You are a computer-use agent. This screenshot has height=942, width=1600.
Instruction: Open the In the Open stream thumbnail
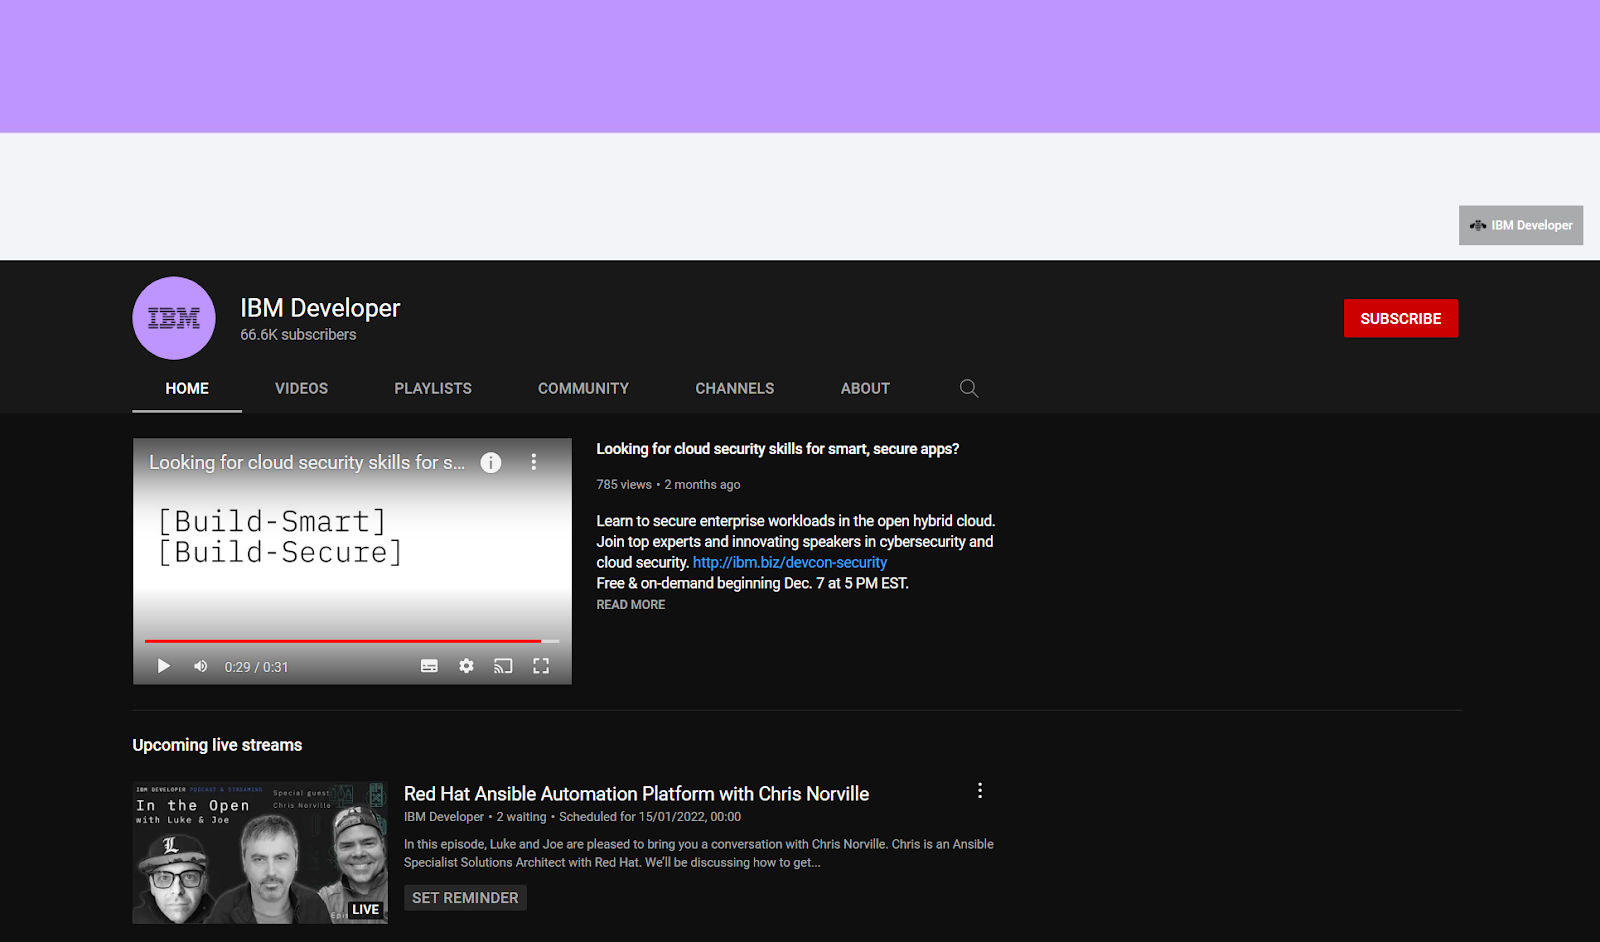(260, 852)
